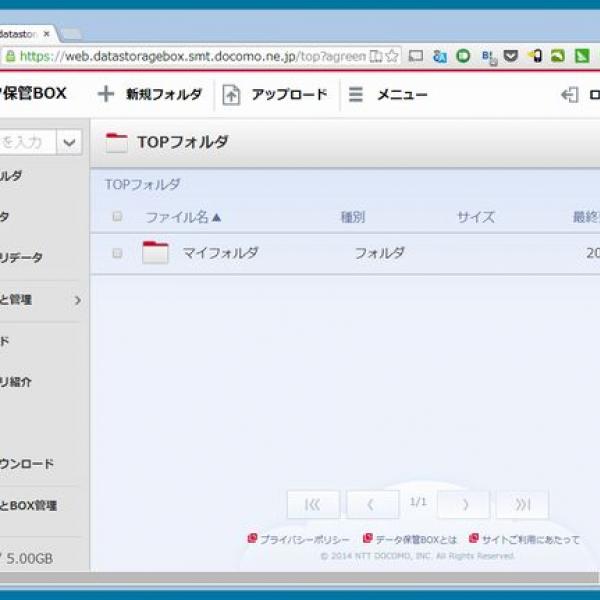
Task: Click the TOPフォルダ header folder icon
Action: [117, 143]
